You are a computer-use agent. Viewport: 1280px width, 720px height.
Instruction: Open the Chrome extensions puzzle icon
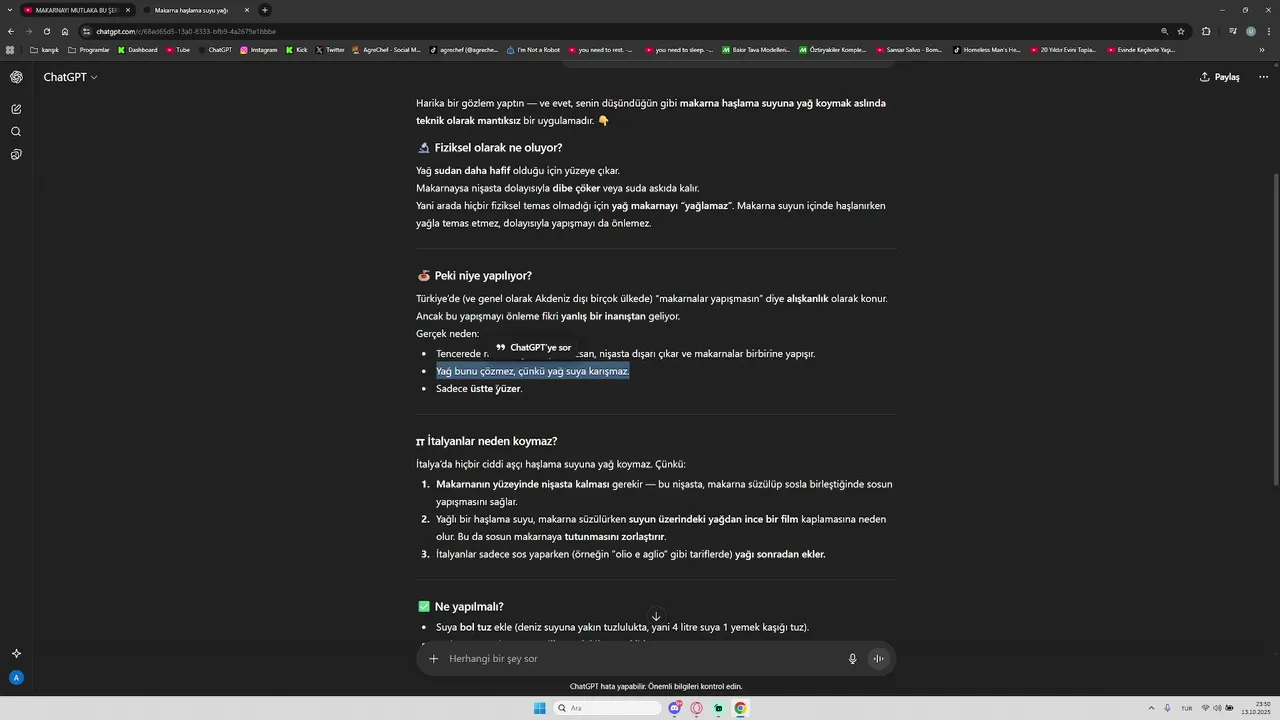(1206, 31)
